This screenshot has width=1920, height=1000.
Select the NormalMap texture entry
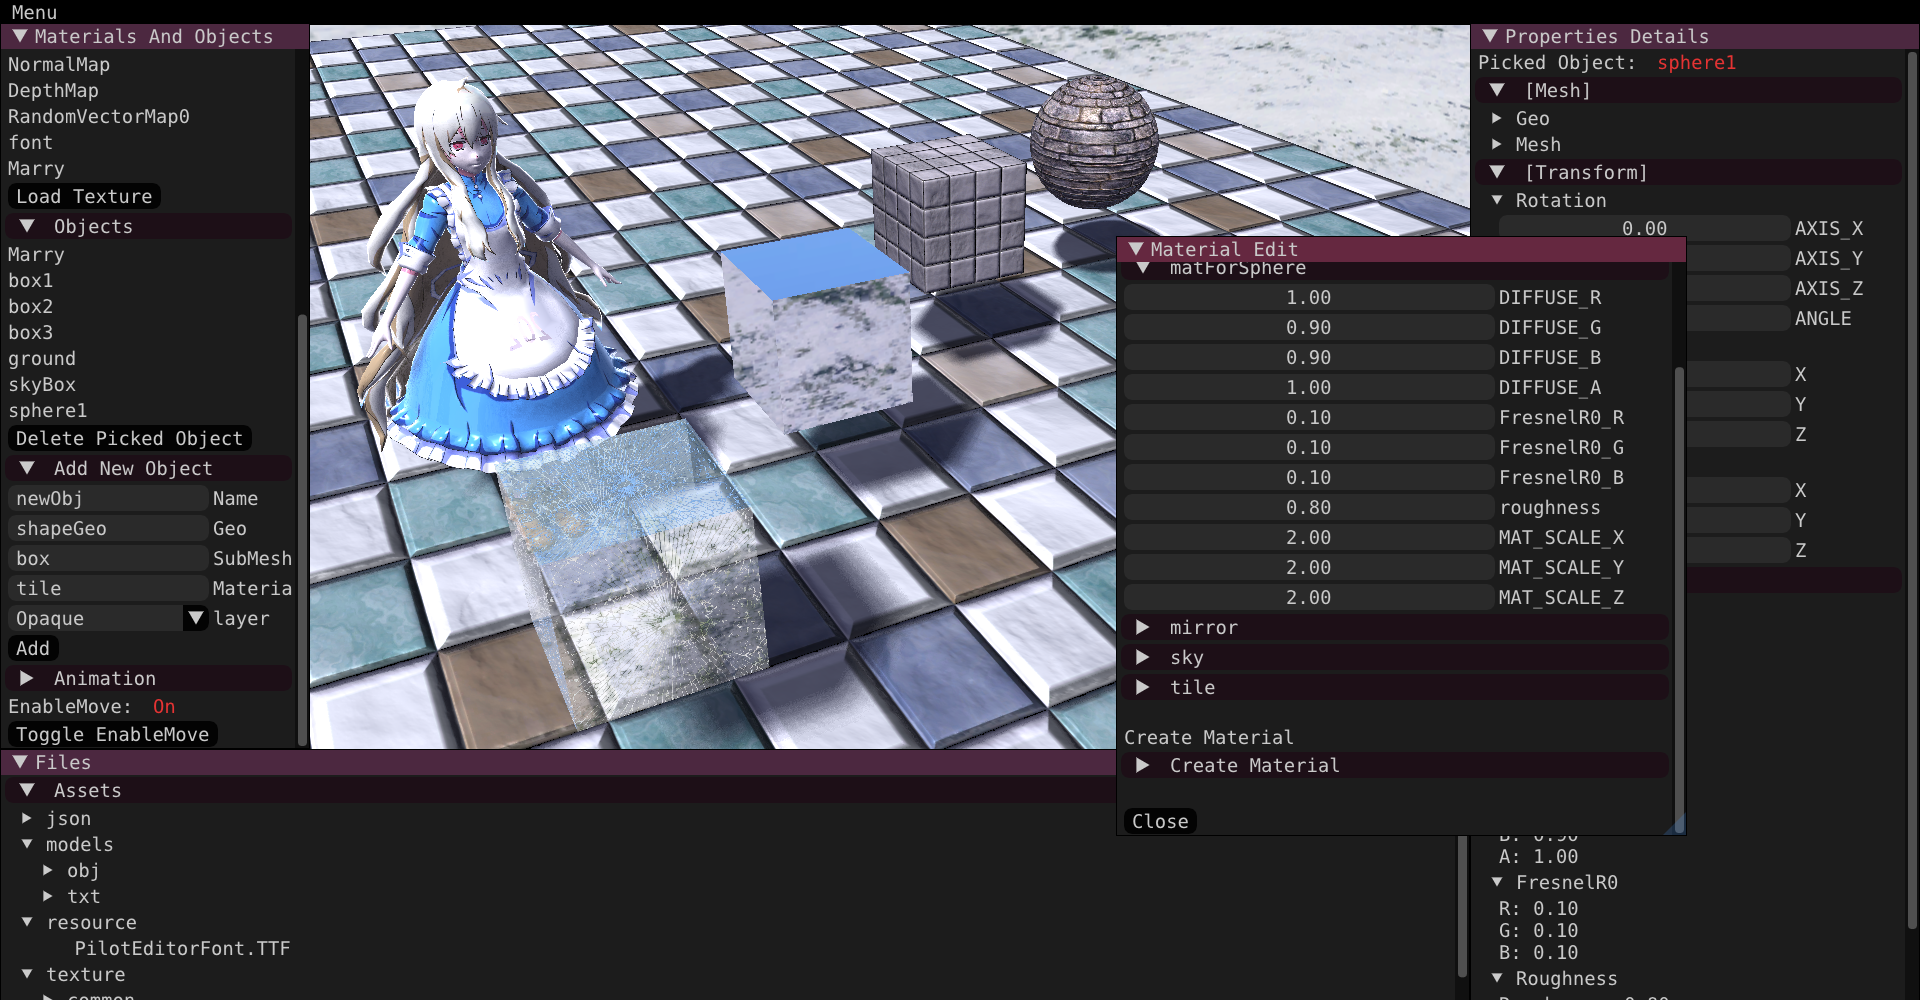coord(59,64)
